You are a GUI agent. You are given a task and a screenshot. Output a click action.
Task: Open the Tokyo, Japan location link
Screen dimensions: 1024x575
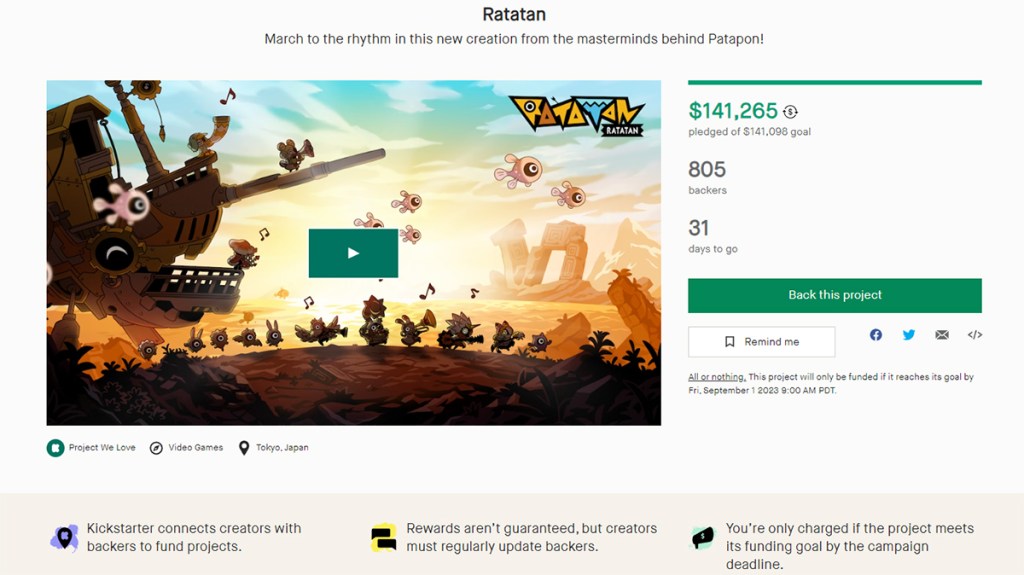coord(281,448)
